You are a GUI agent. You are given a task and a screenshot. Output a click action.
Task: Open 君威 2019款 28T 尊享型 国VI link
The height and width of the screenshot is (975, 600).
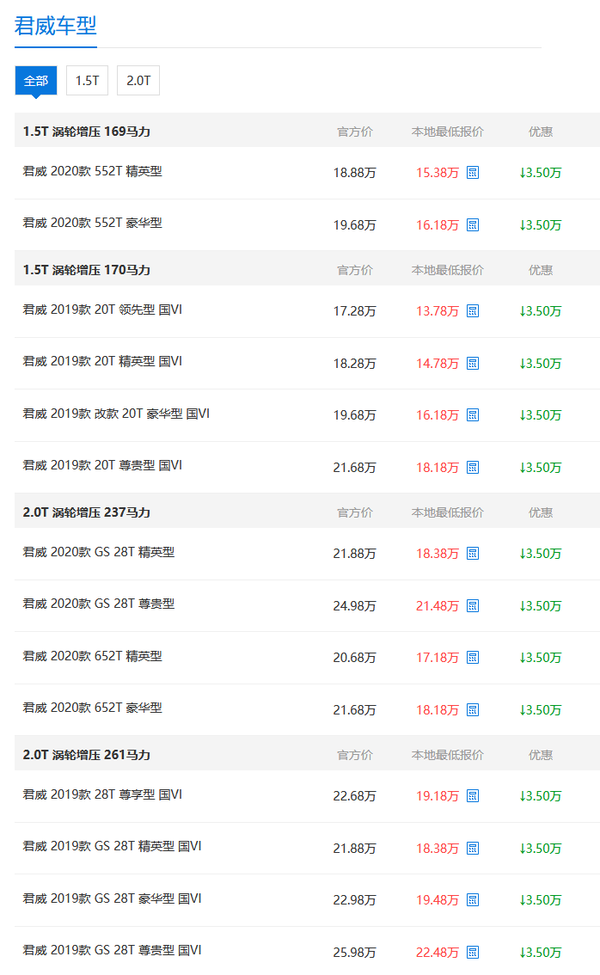pyautogui.click(x=103, y=795)
